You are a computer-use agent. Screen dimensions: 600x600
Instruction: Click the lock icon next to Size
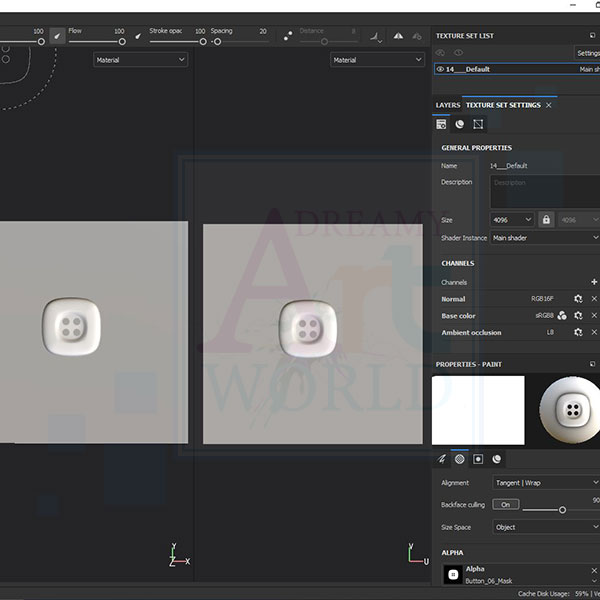point(546,219)
